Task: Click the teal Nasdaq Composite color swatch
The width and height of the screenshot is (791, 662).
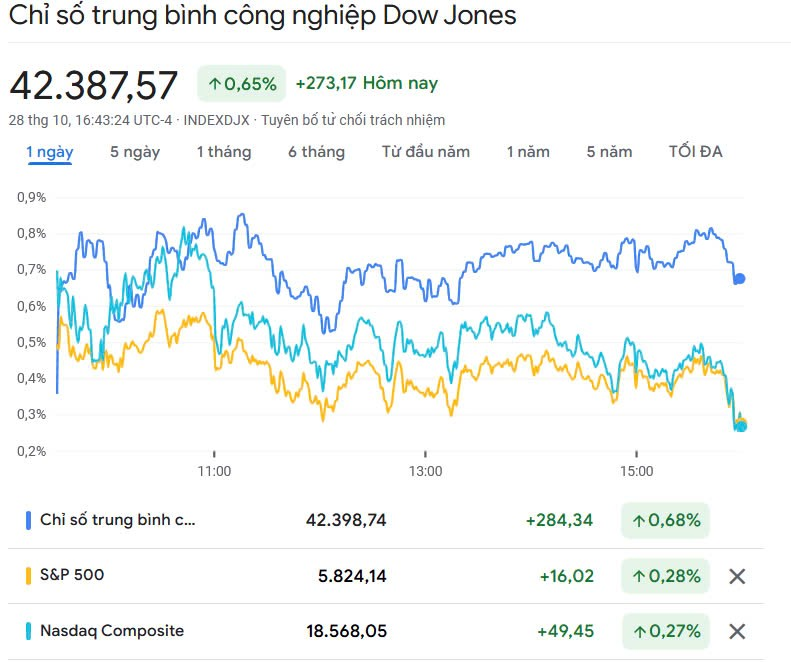Action: point(28,631)
